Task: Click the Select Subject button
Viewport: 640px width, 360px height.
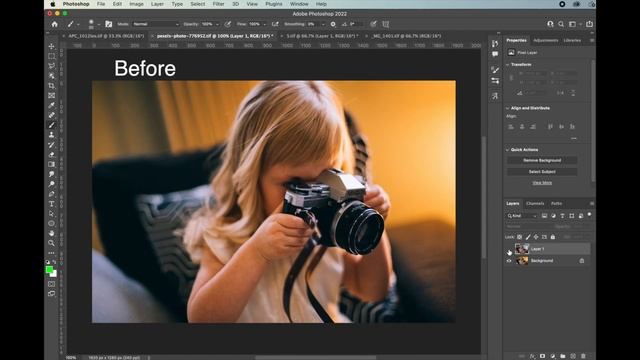Action: (542, 172)
